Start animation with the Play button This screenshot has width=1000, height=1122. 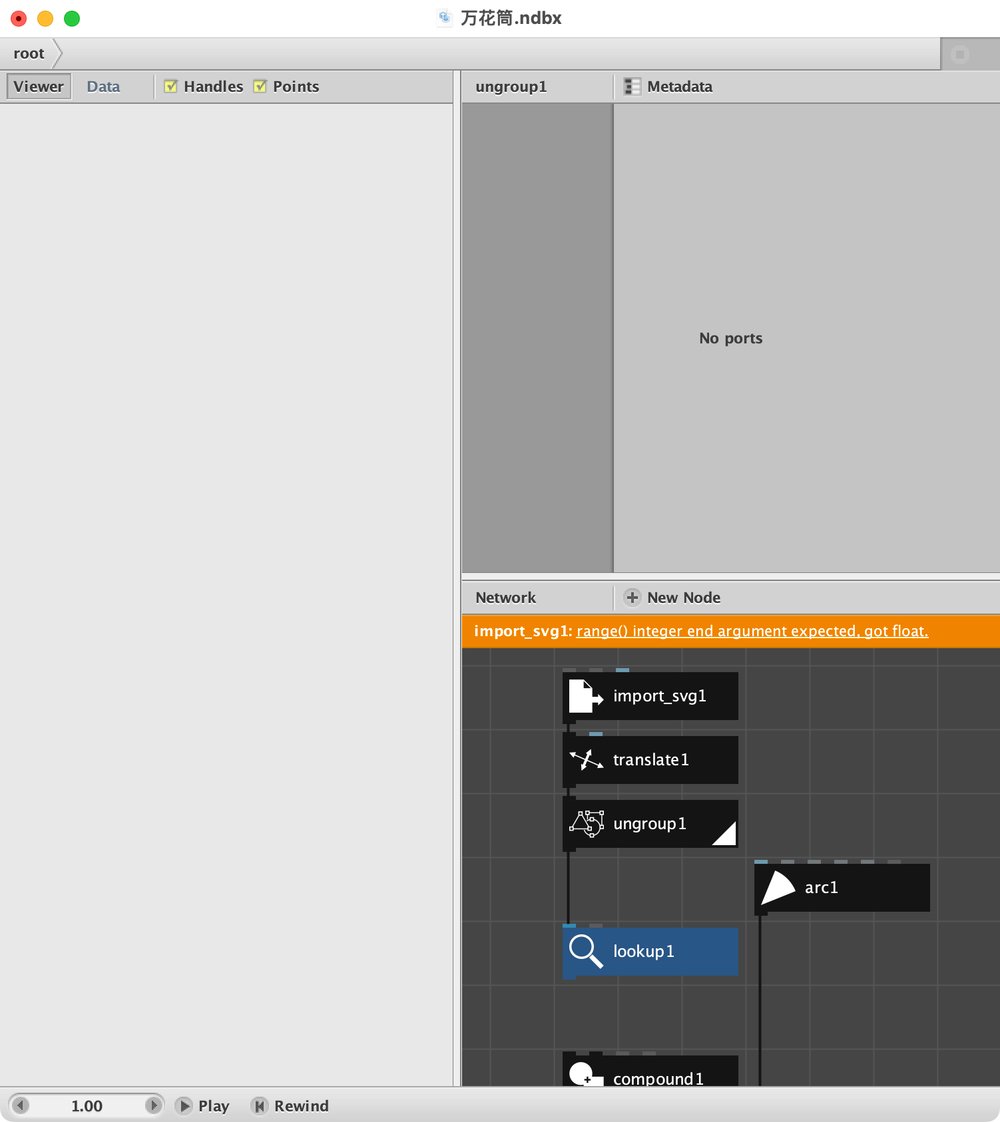tap(202, 1106)
